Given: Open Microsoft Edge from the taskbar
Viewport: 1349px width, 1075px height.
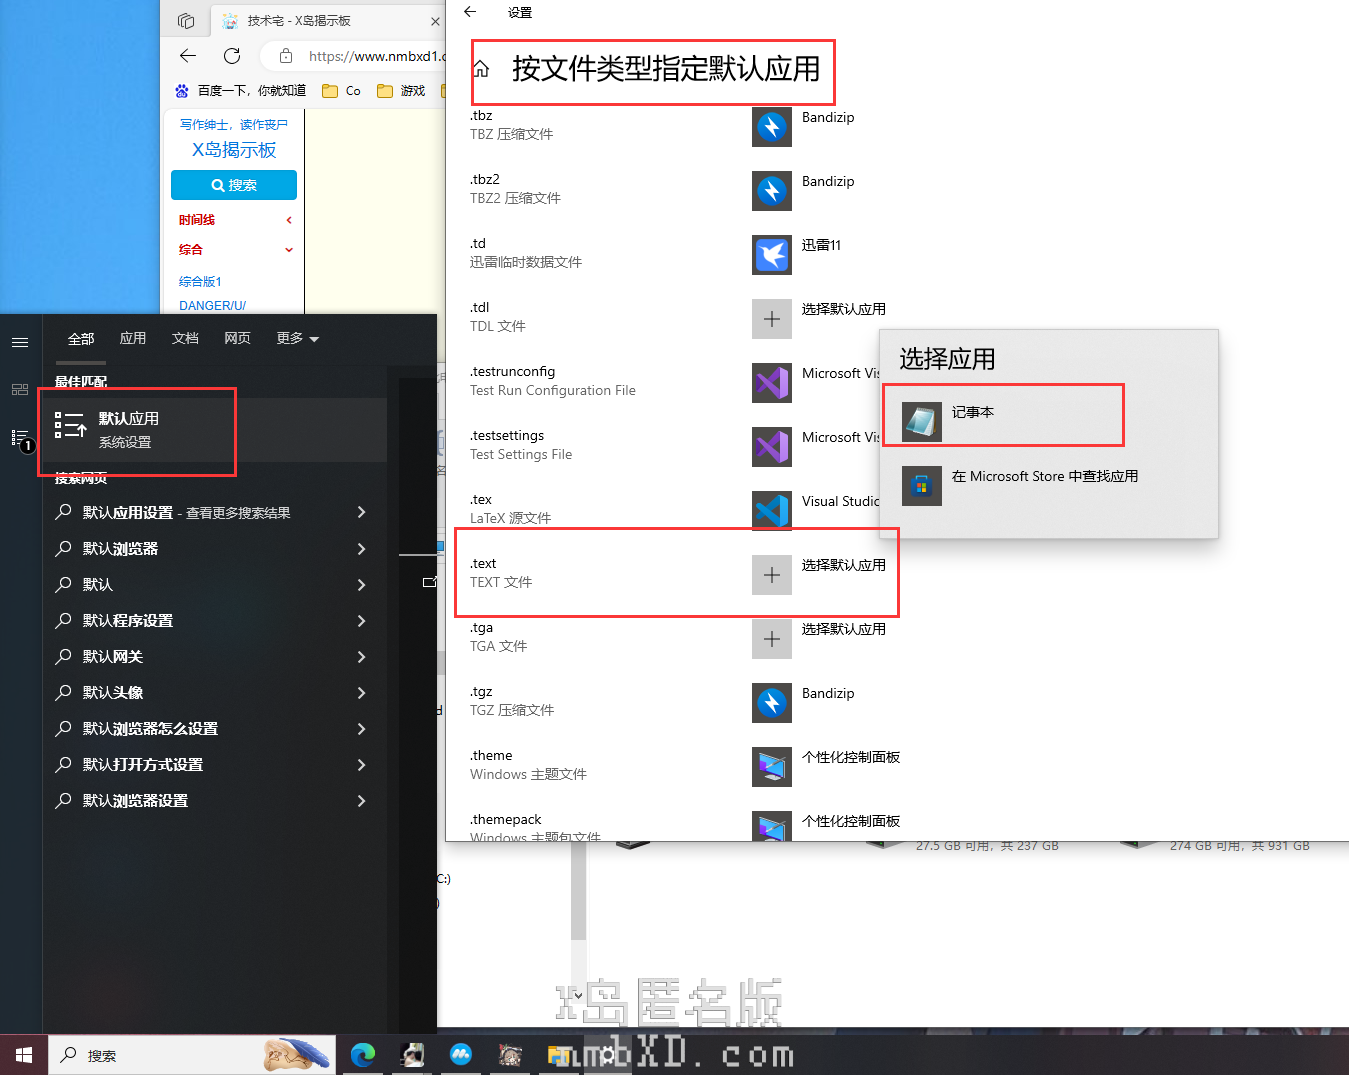Looking at the screenshot, I should [363, 1054].
